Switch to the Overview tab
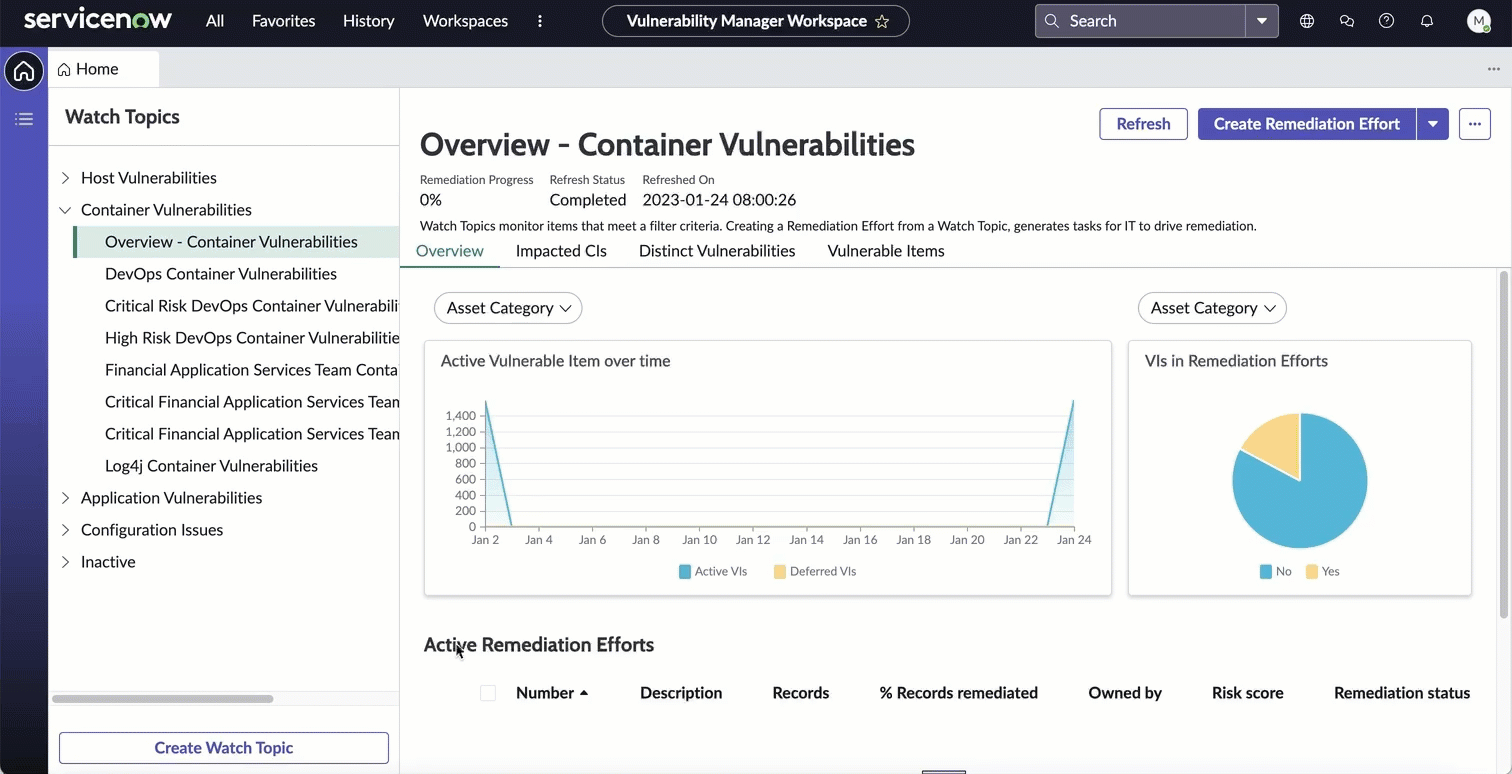Image resolution: width=1512 pixels, height=774 pixels. [x=450, y=251]
